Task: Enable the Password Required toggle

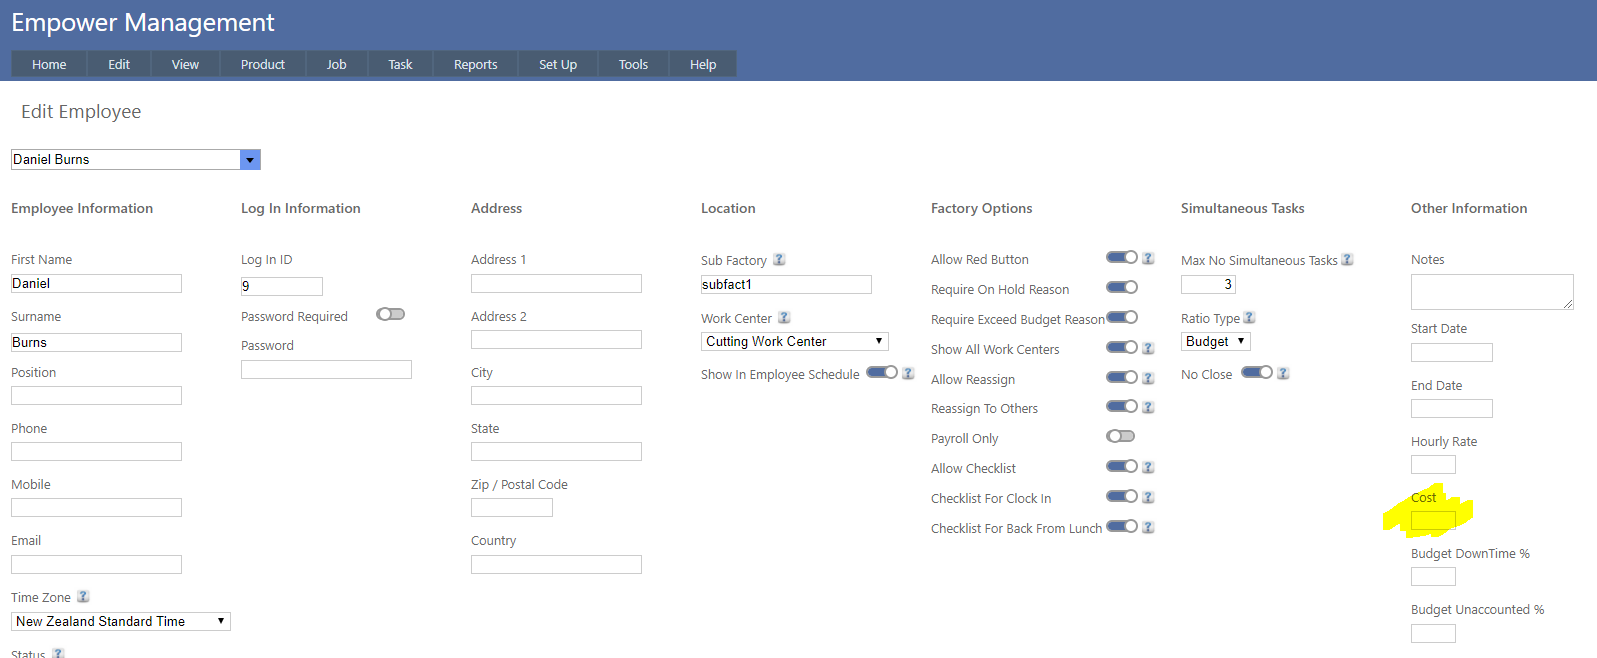Action: point(390,314)
